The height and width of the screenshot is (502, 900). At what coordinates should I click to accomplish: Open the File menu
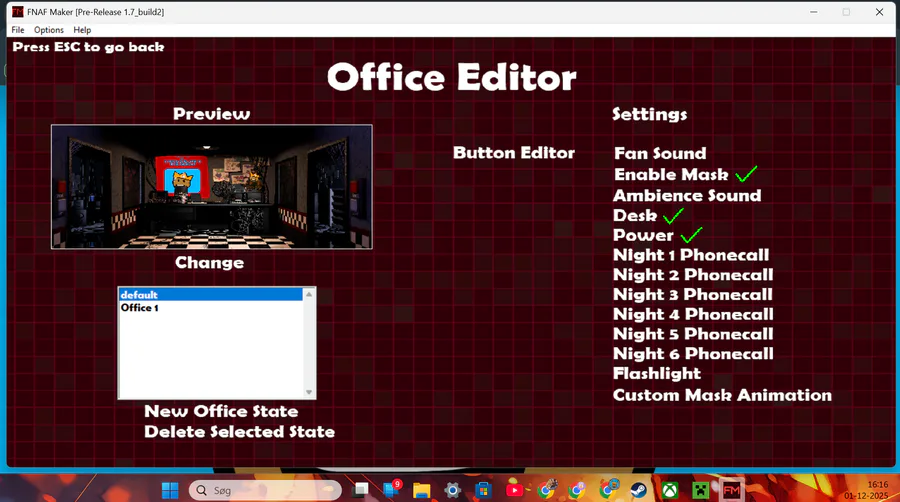pyautogui.click(x=18, y=30)
